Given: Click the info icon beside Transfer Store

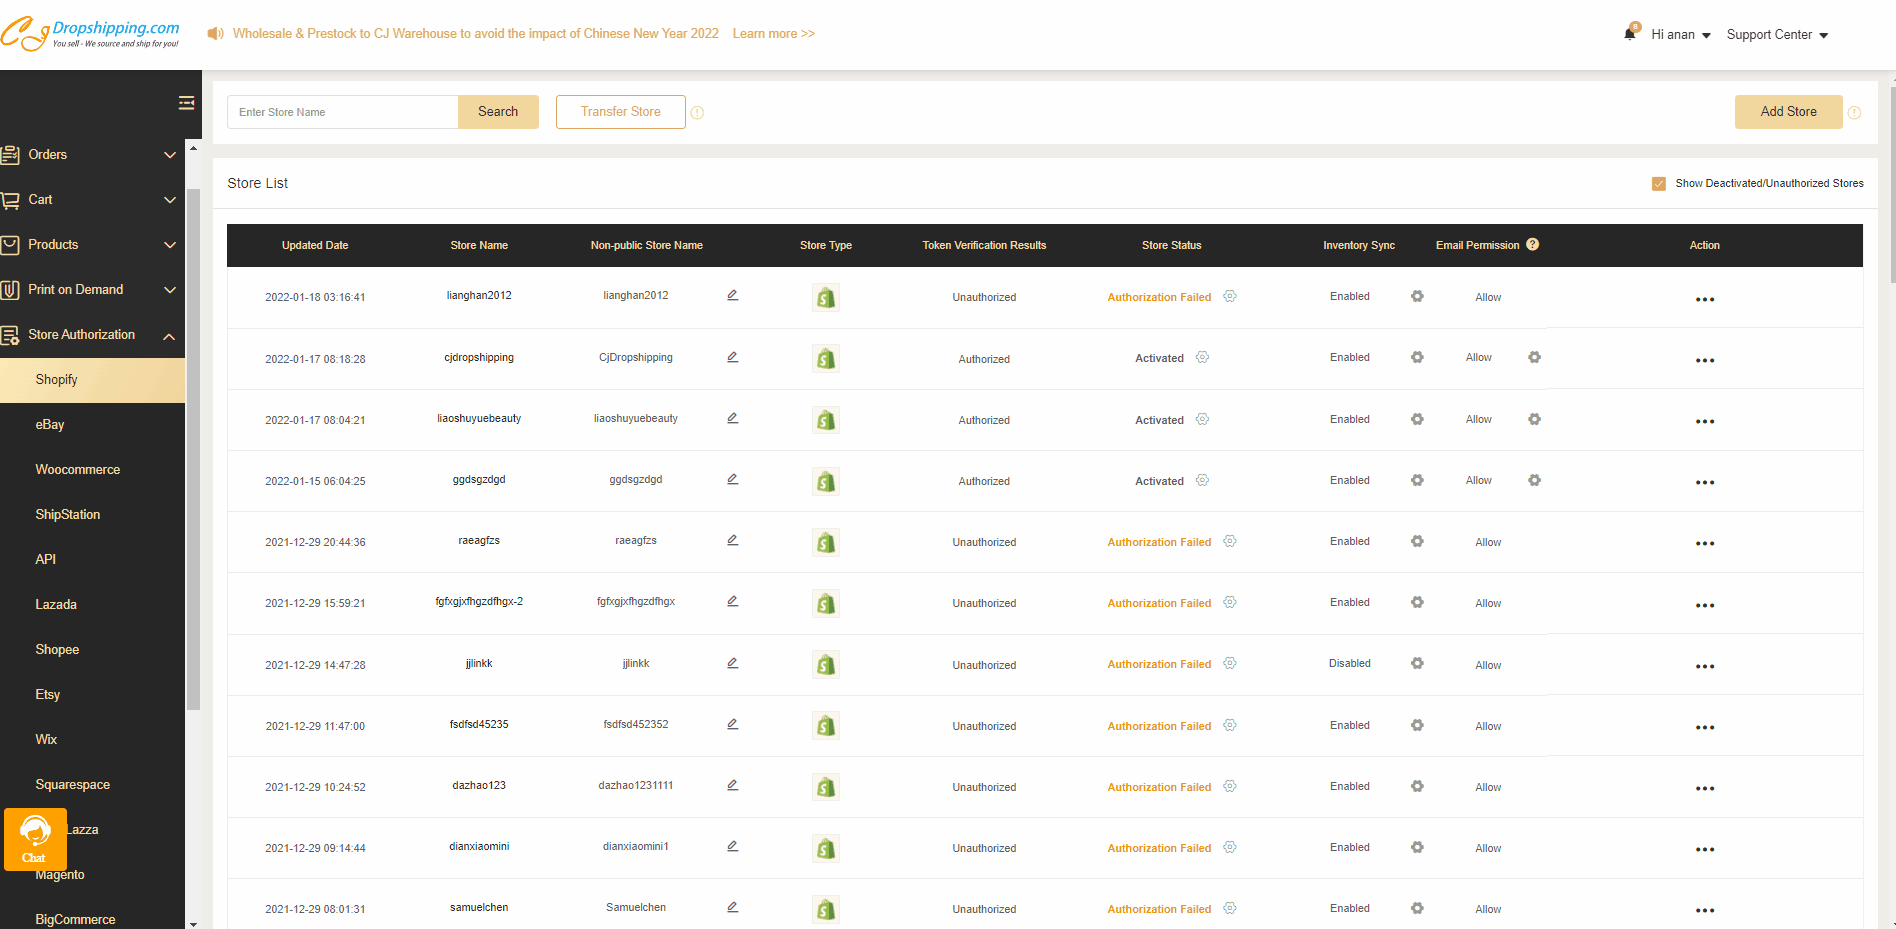Looking at the screenshot, I should click(697, 112).
